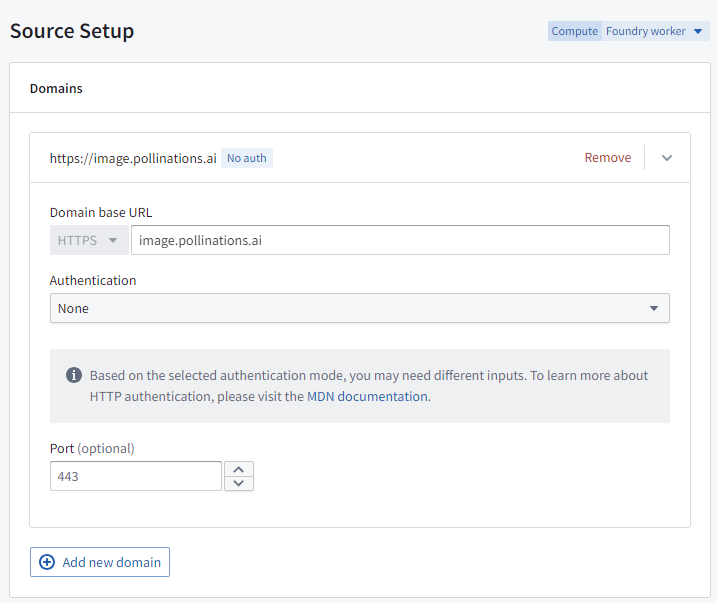The width and height of the screenshot is (717, 603).
Task: Open the Foundry worker compute dropdown
Action: click(x=654, y=31)
